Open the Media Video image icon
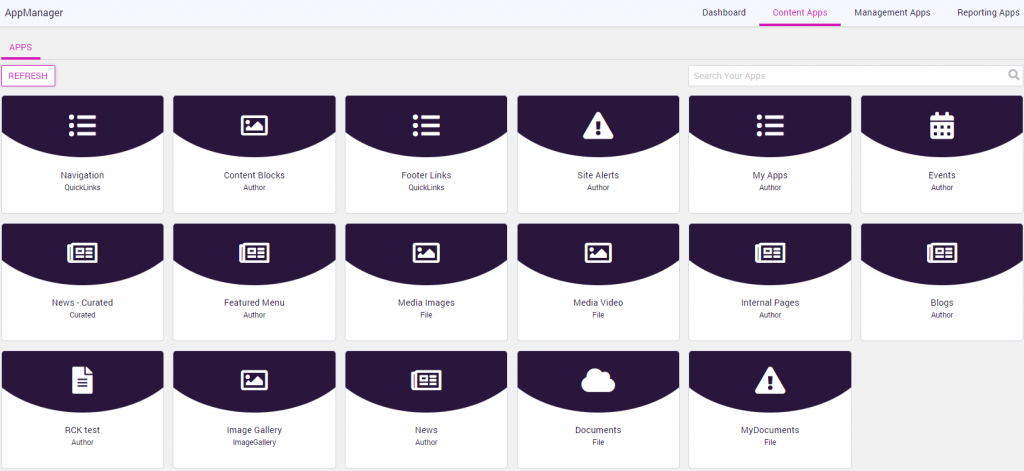1024x471 pixels. click(x=598, y=253)
